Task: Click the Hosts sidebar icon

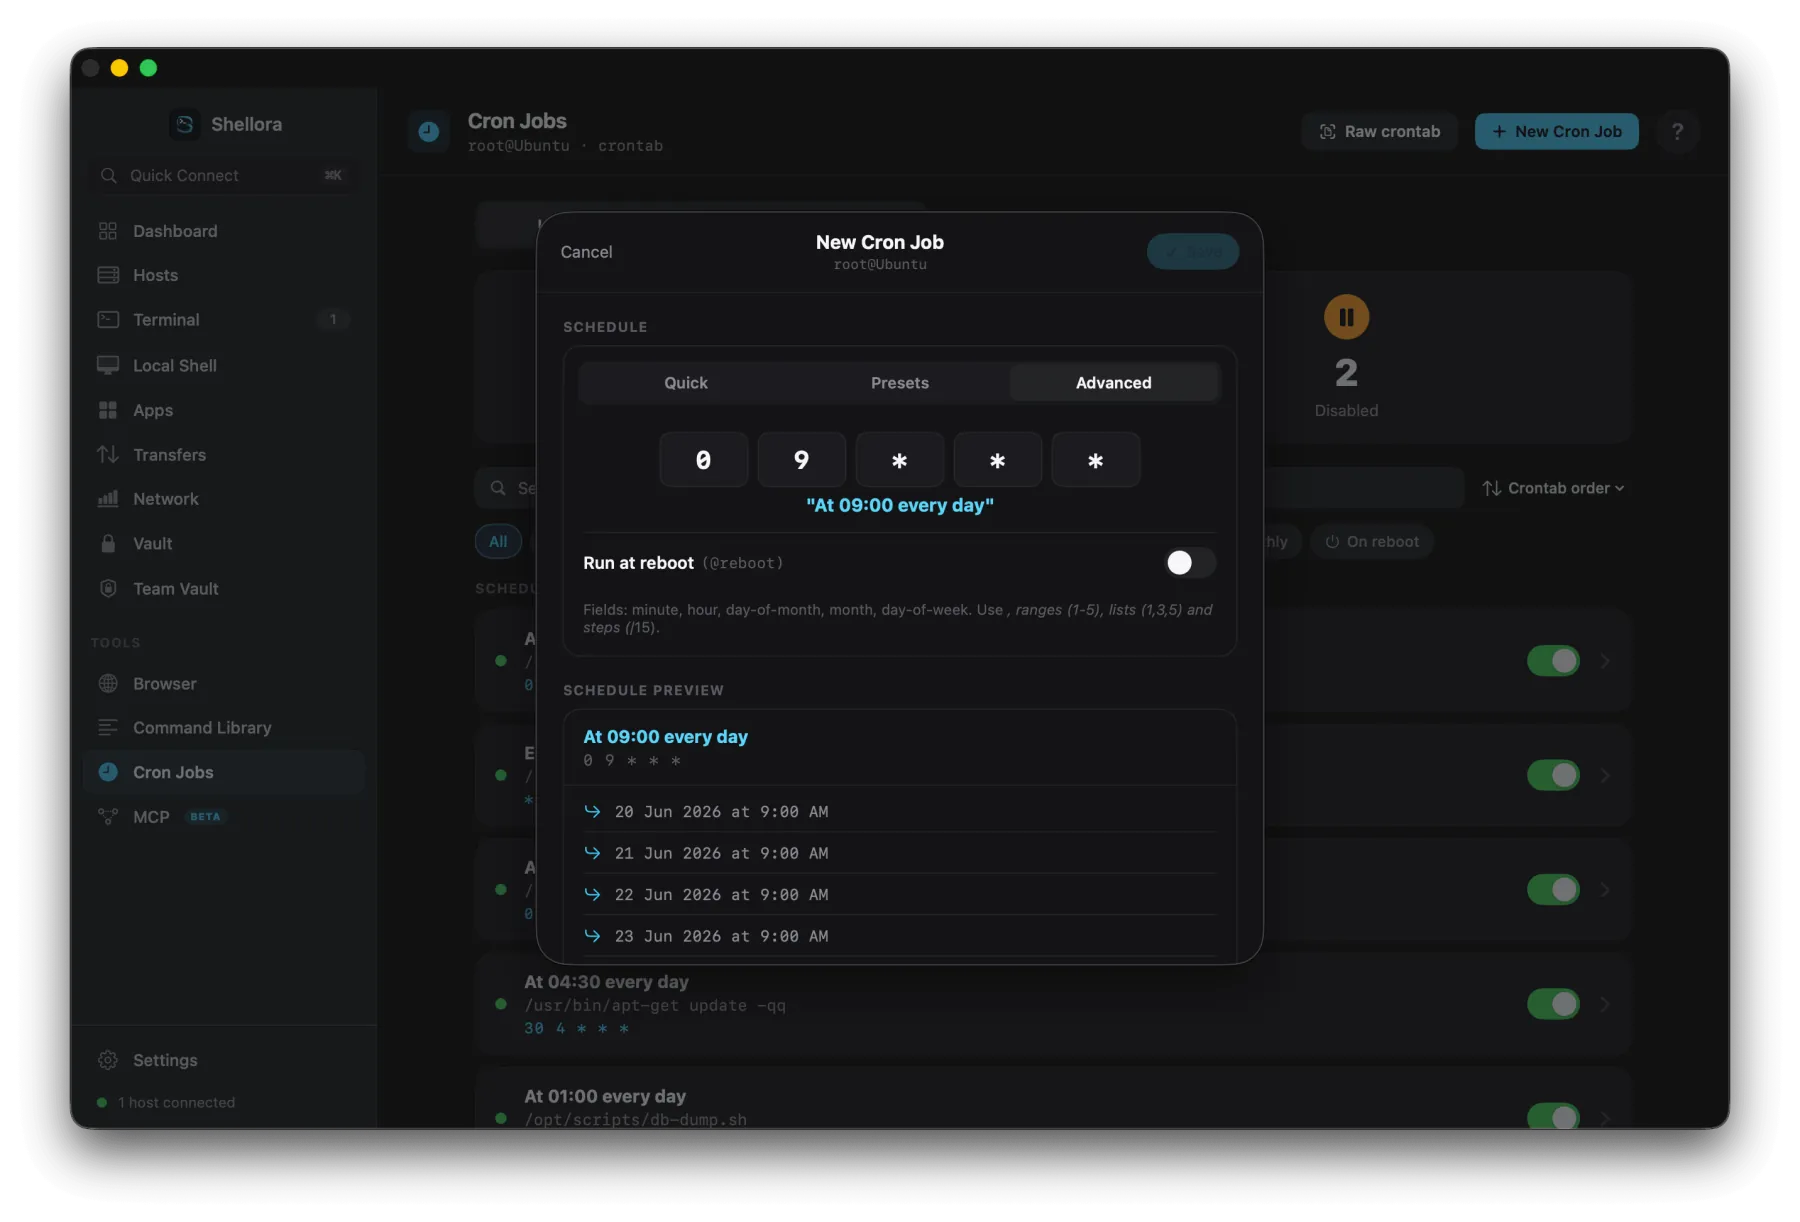Action: pyautogui.click(x=108, y=275)
